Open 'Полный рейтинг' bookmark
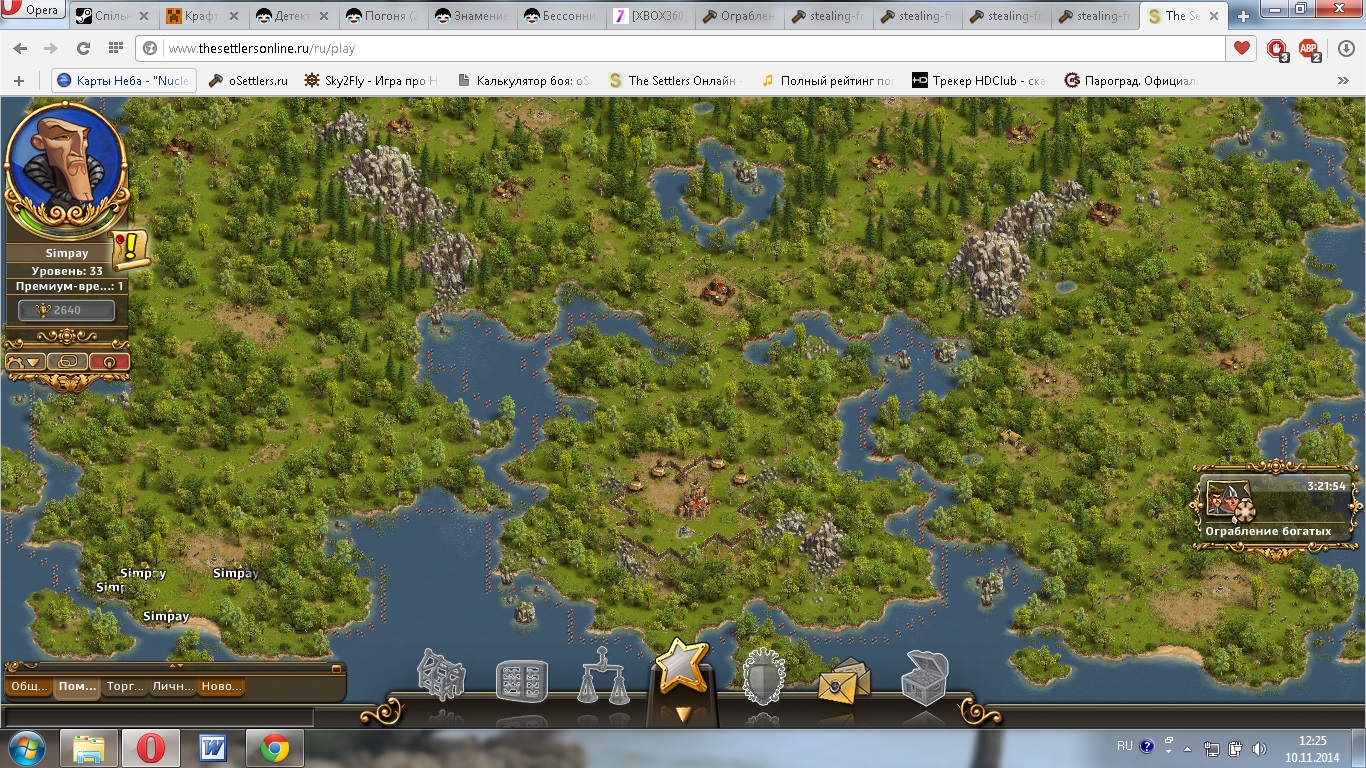This screenshot has height=768, width=1366. tap(828, 80)
